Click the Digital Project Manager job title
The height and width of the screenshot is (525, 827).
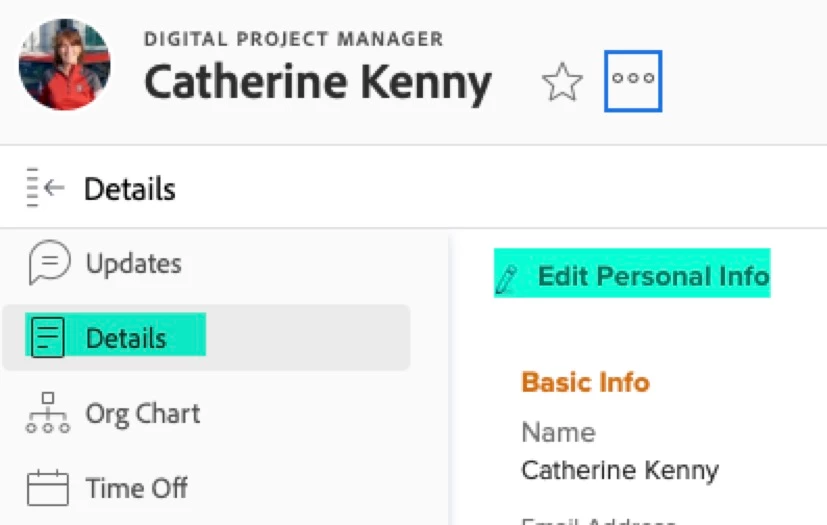[x=293, y=40]
